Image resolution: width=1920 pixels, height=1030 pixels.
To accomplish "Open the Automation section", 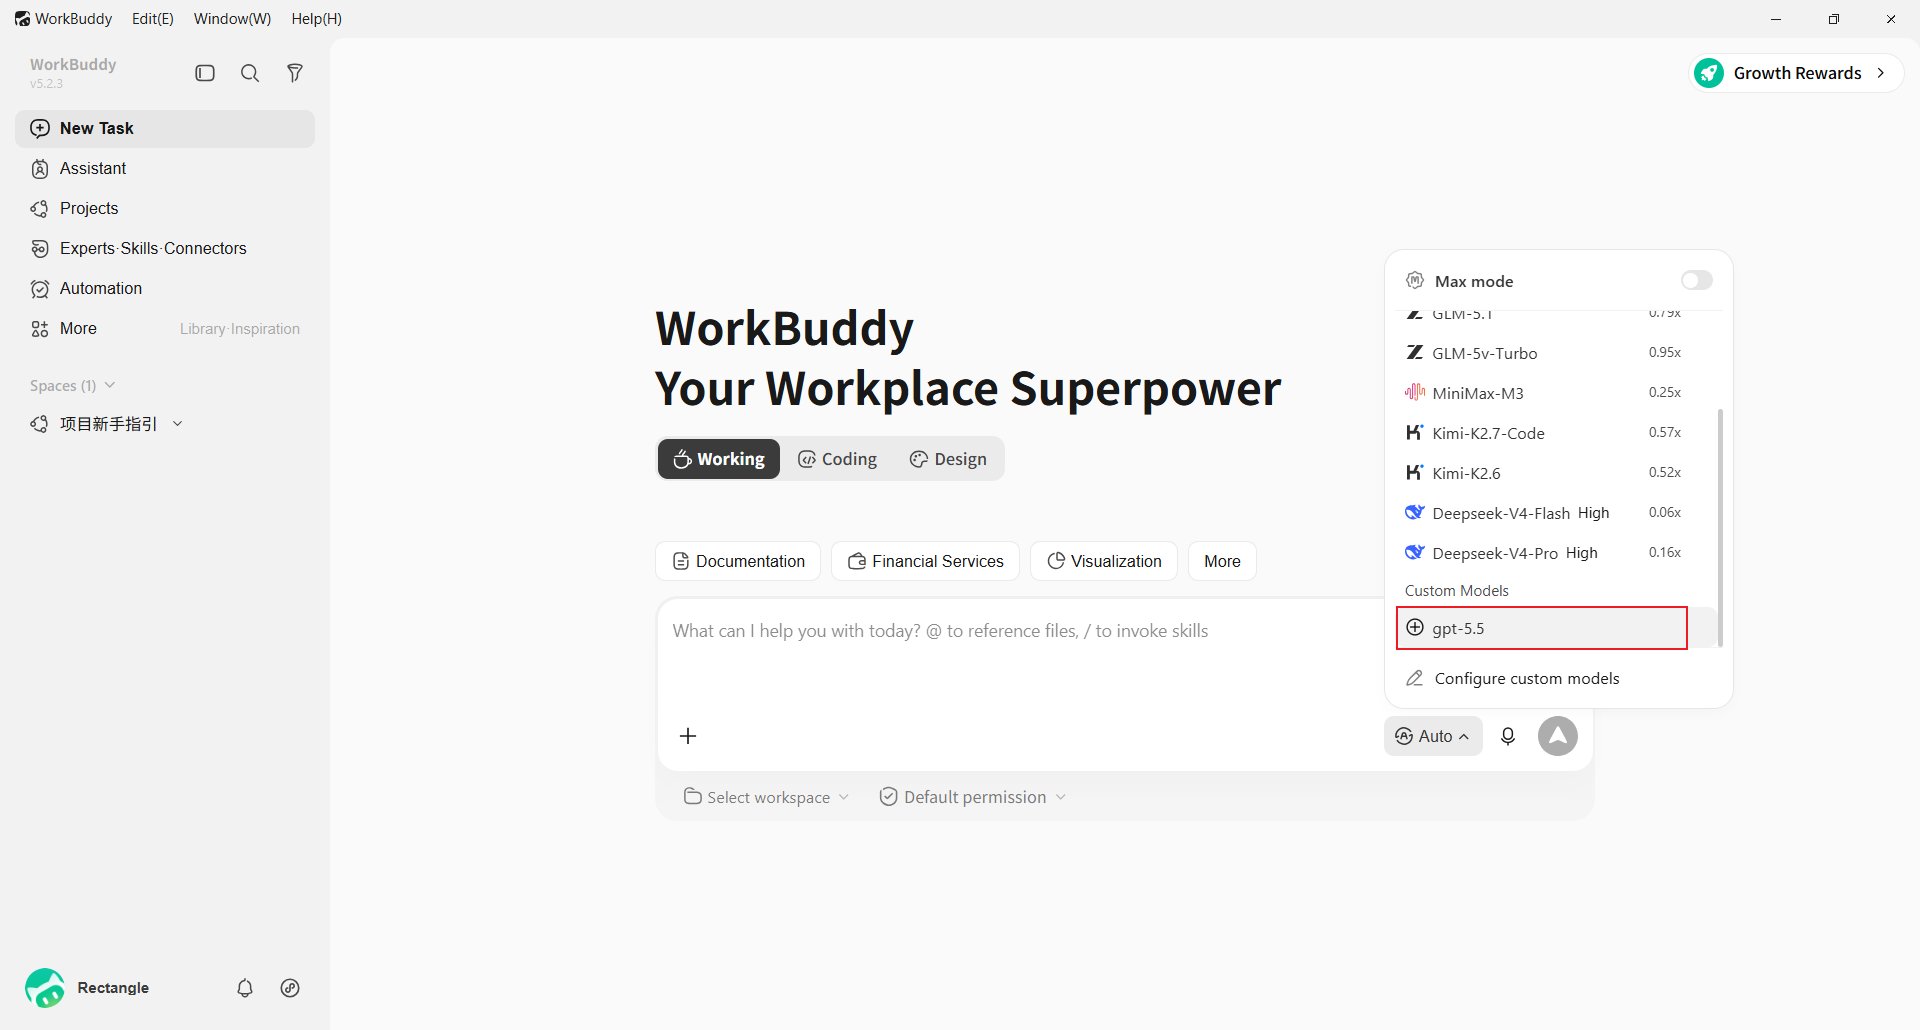I will click(165, 288).
